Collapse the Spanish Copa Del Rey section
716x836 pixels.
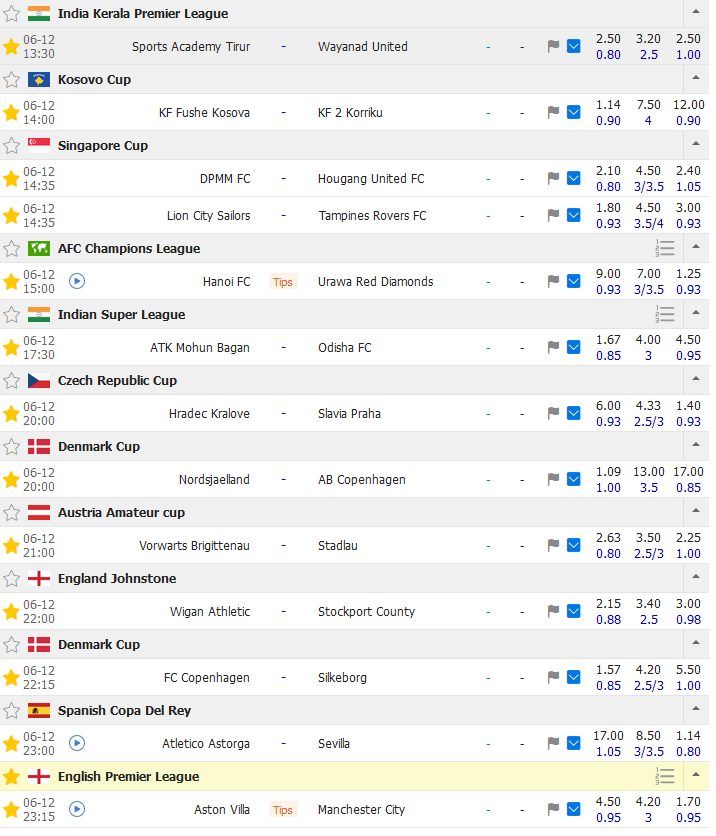click(695, 711)
